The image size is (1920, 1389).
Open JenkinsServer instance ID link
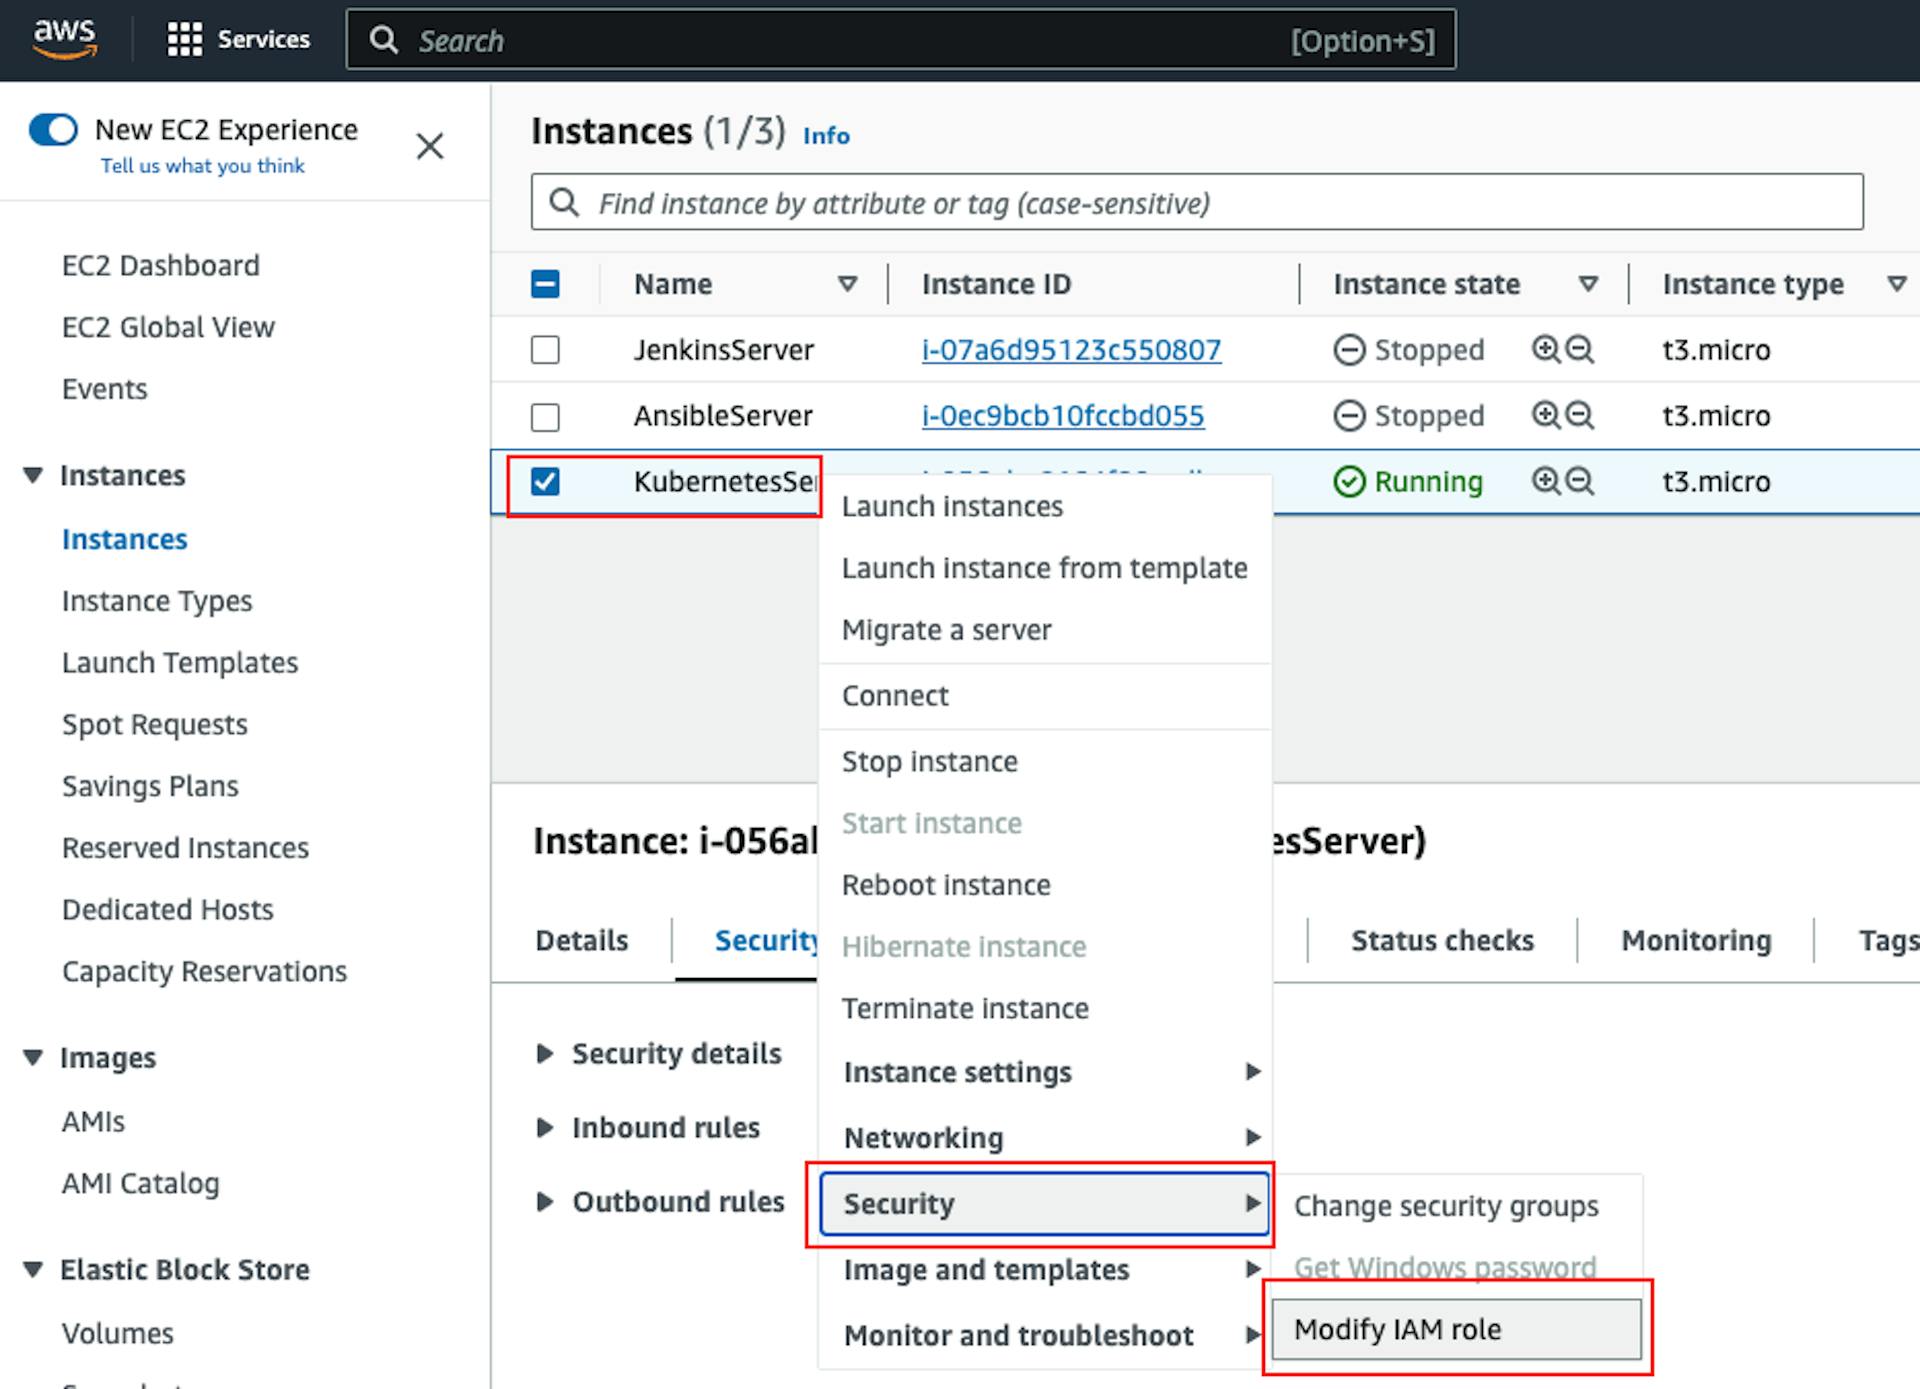1071,350
